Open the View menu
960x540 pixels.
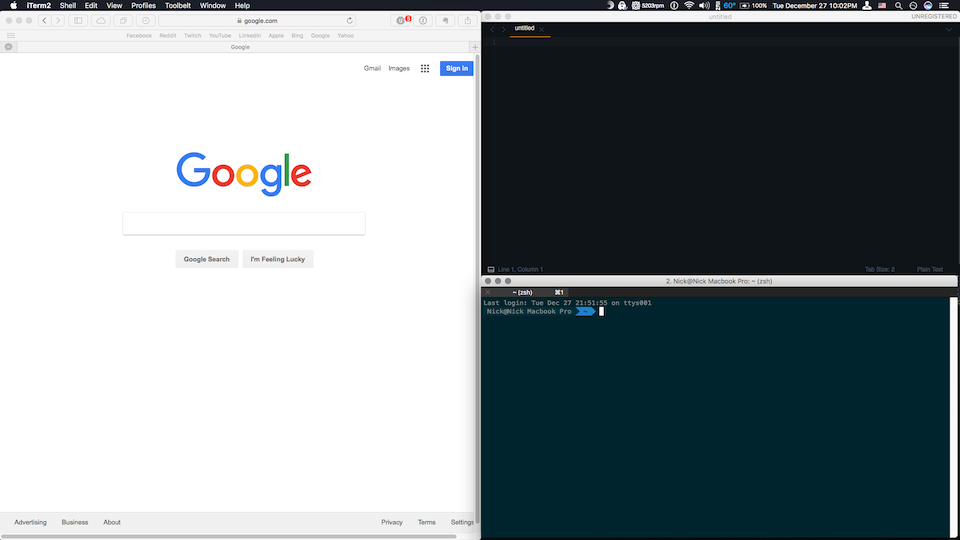tap(114, 6)
